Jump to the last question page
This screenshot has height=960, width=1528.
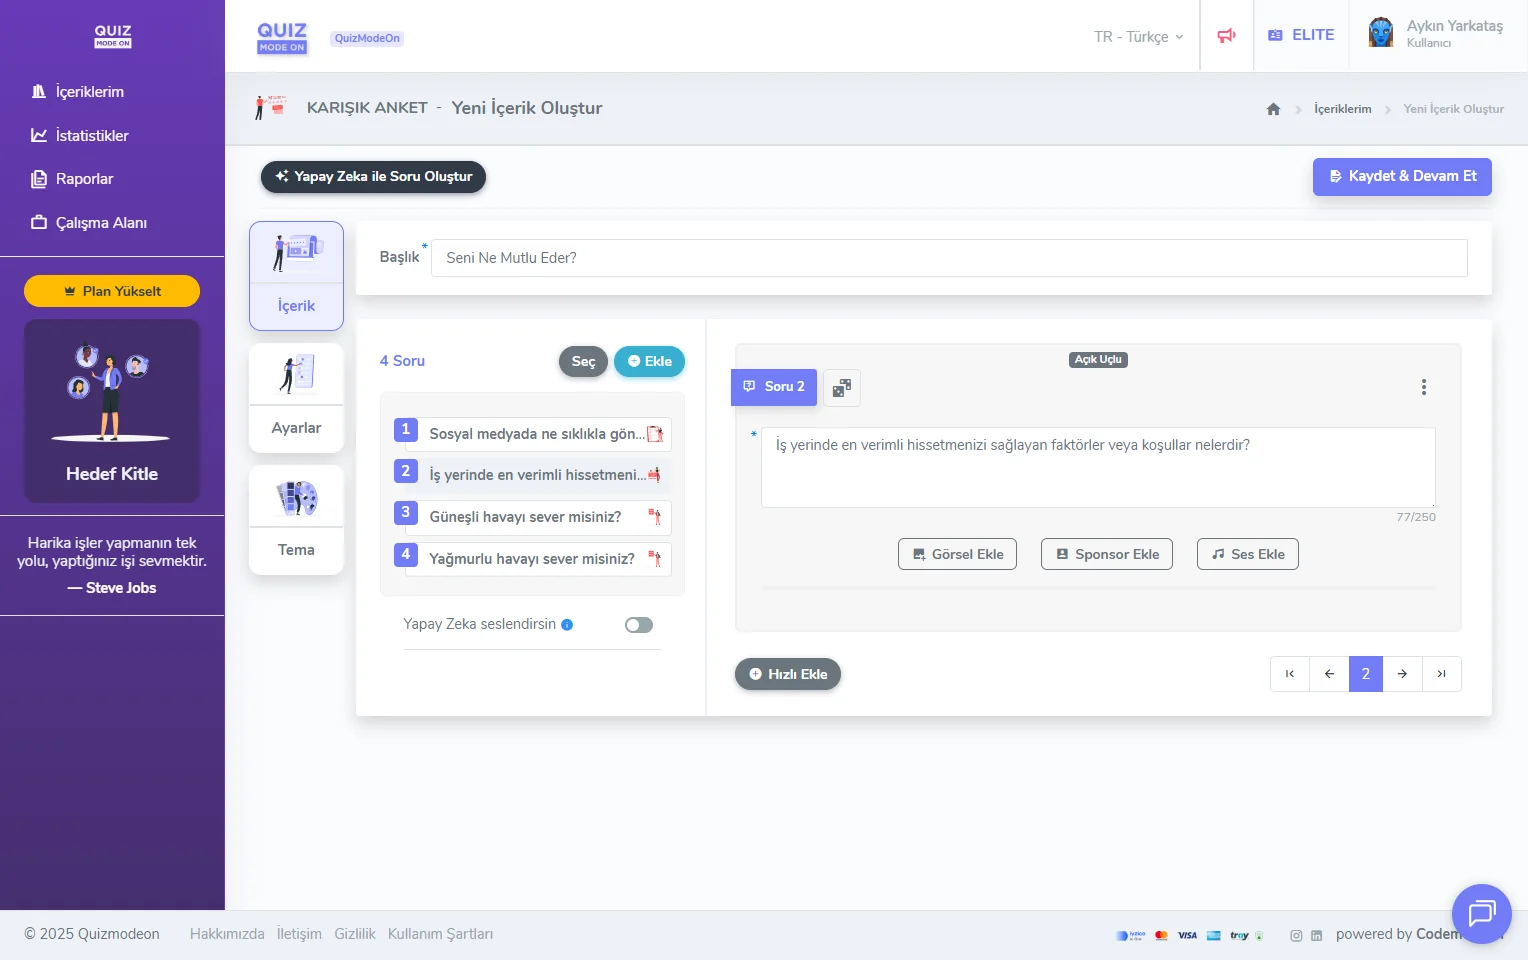click(1441, 674)
